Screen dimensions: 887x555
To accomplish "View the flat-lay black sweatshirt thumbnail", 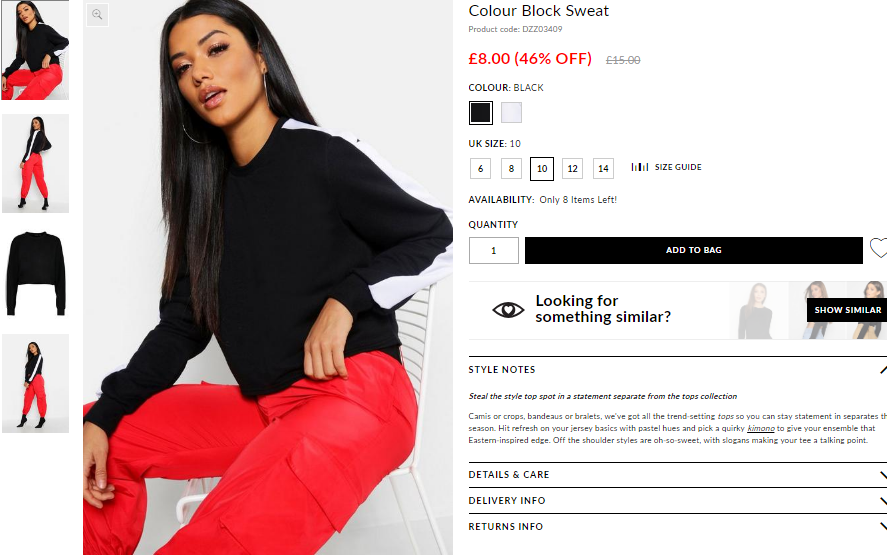I will click(36, 273).
